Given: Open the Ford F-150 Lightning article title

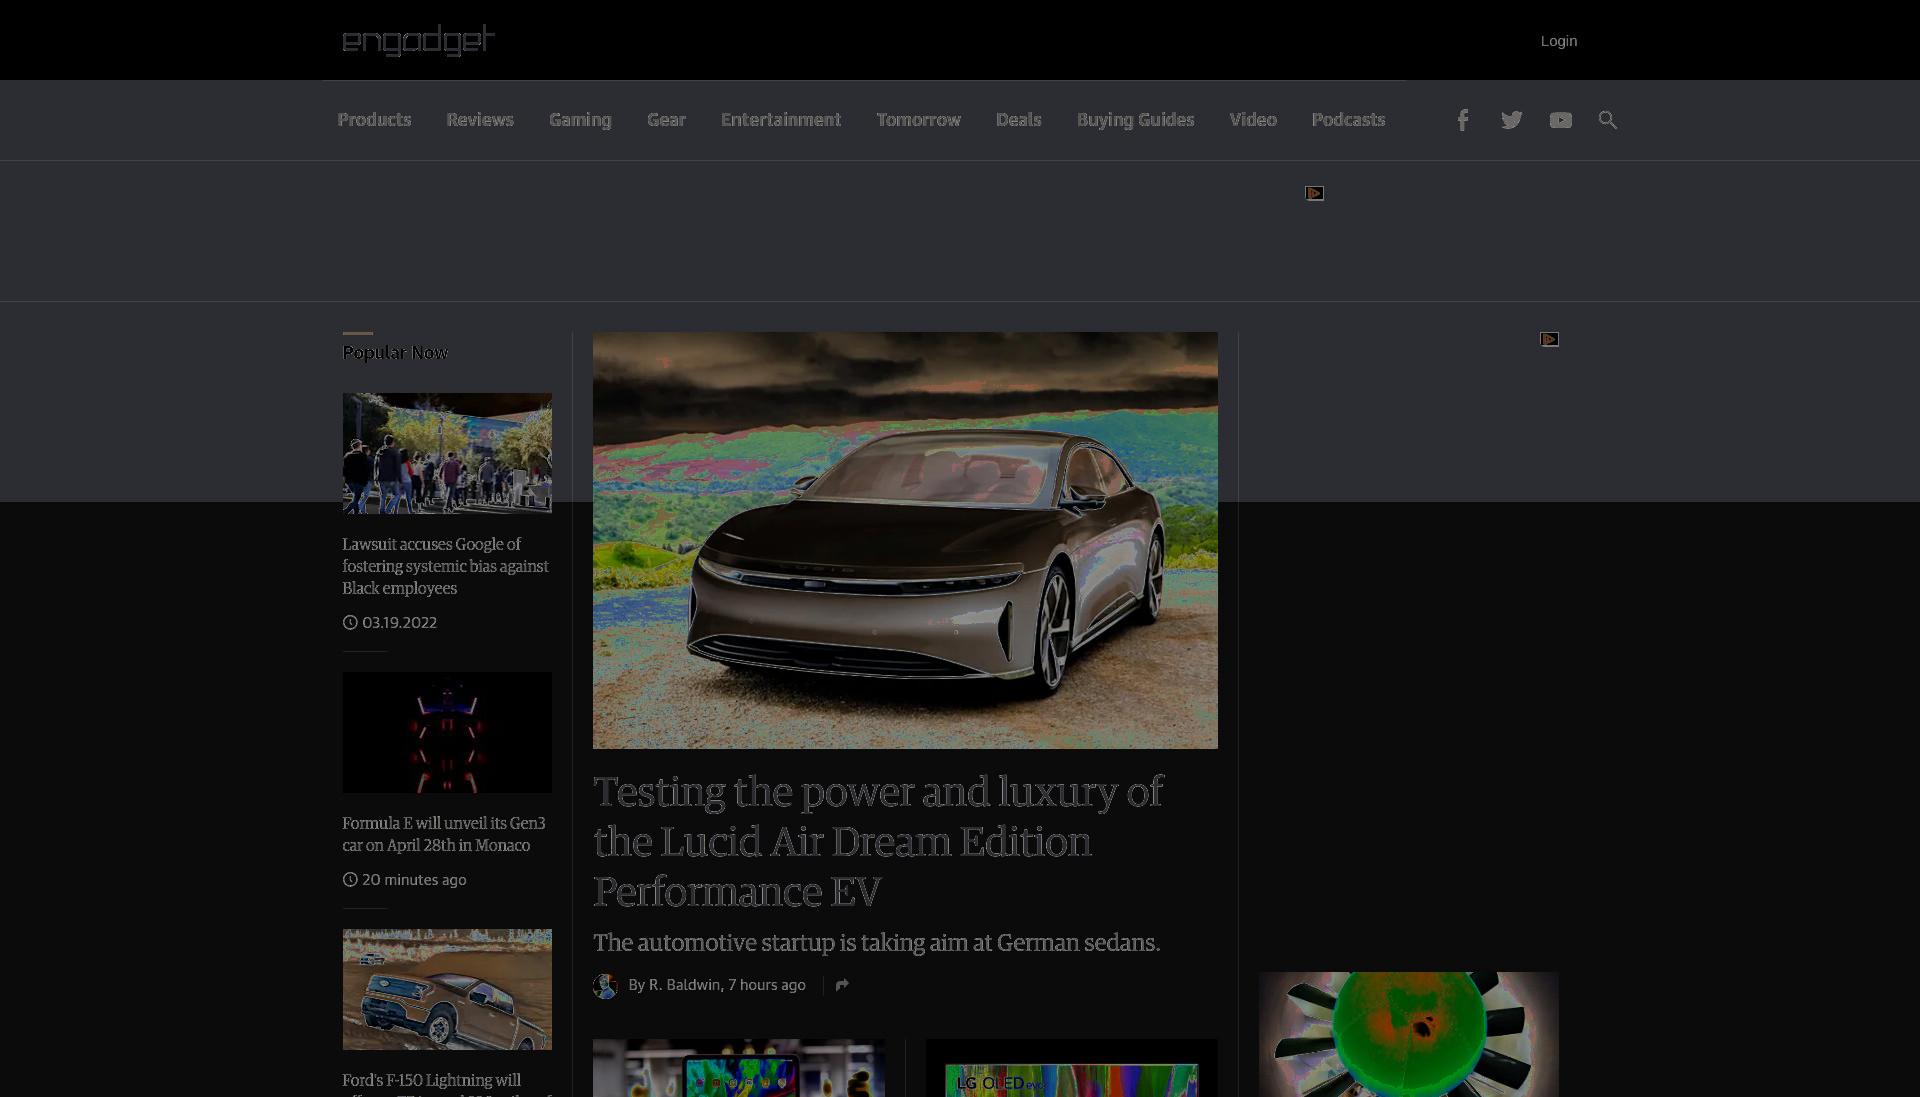Looking at the screenshot, I should coord(432,1084).
